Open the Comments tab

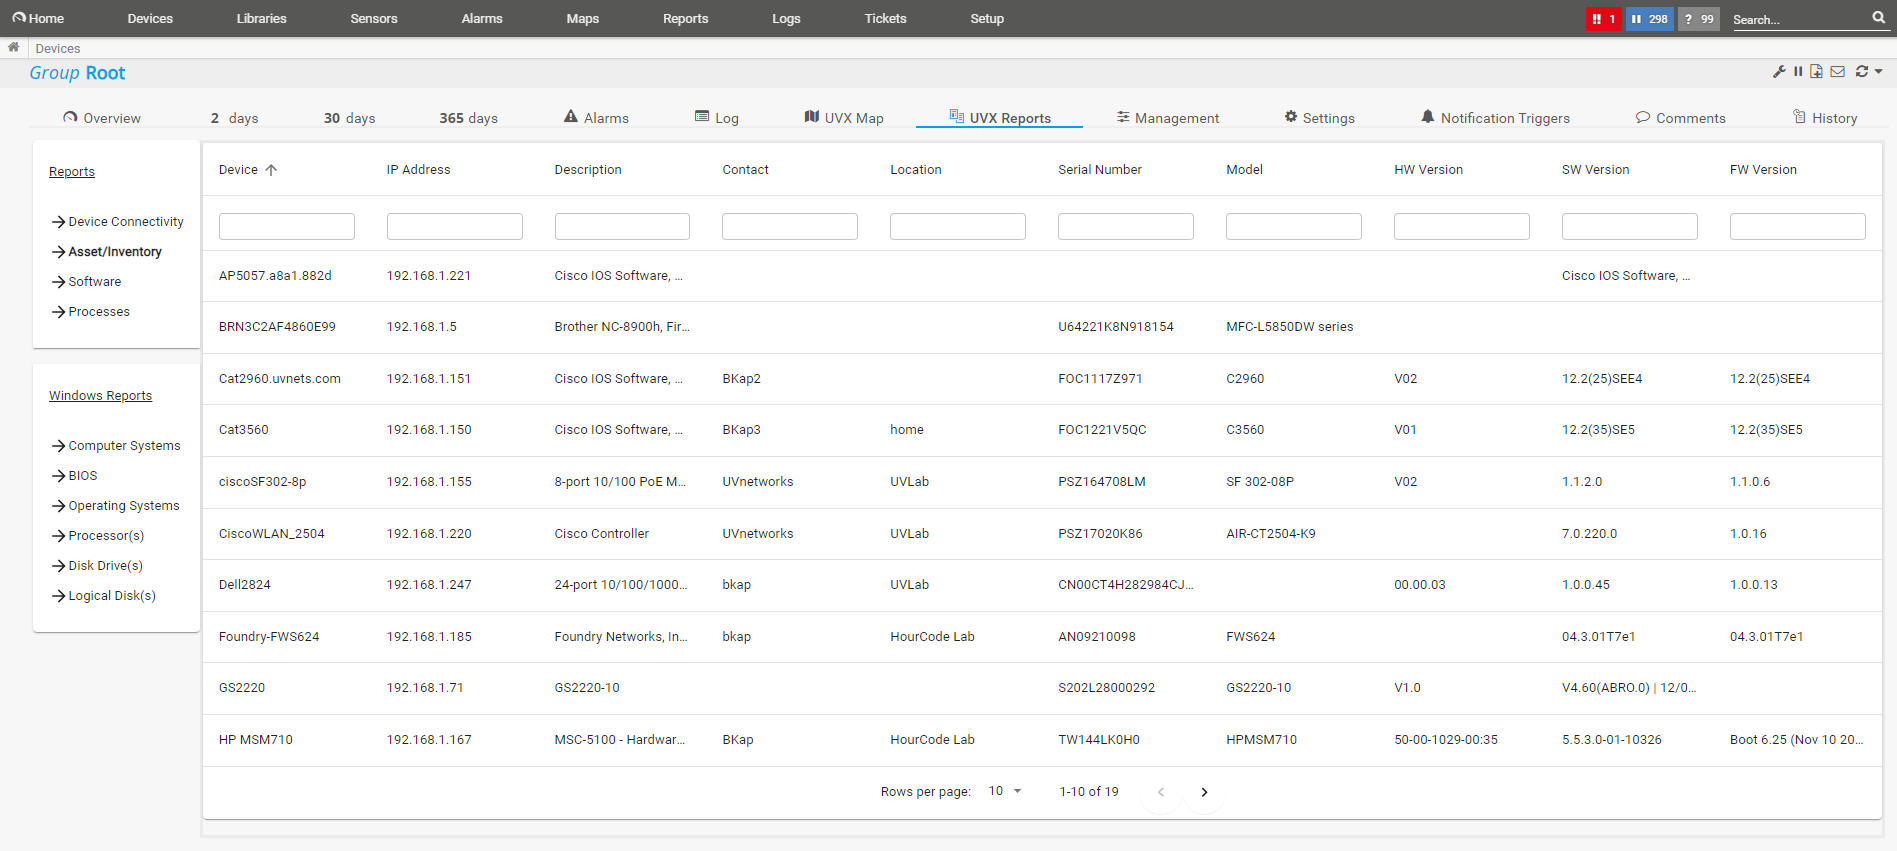pyautogui.click(x=1681, y=118)
